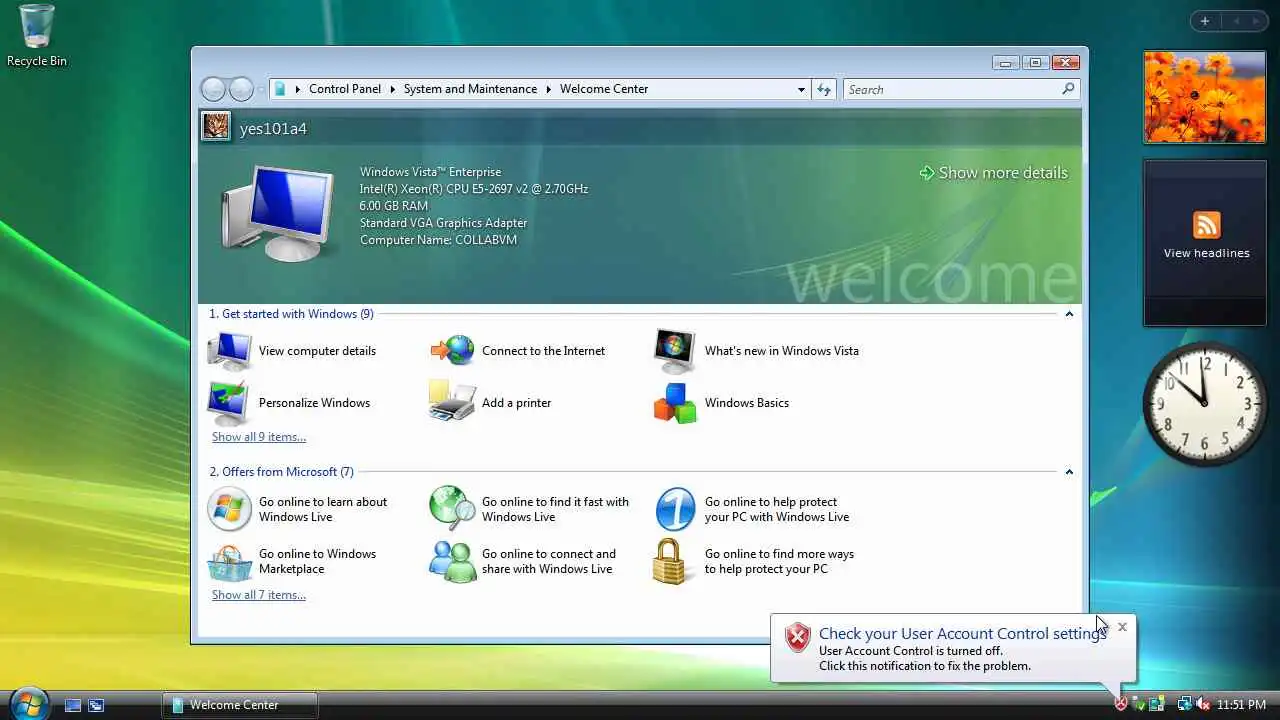
Task: Click the Welcome Center taskbar button
Action: 239,705
